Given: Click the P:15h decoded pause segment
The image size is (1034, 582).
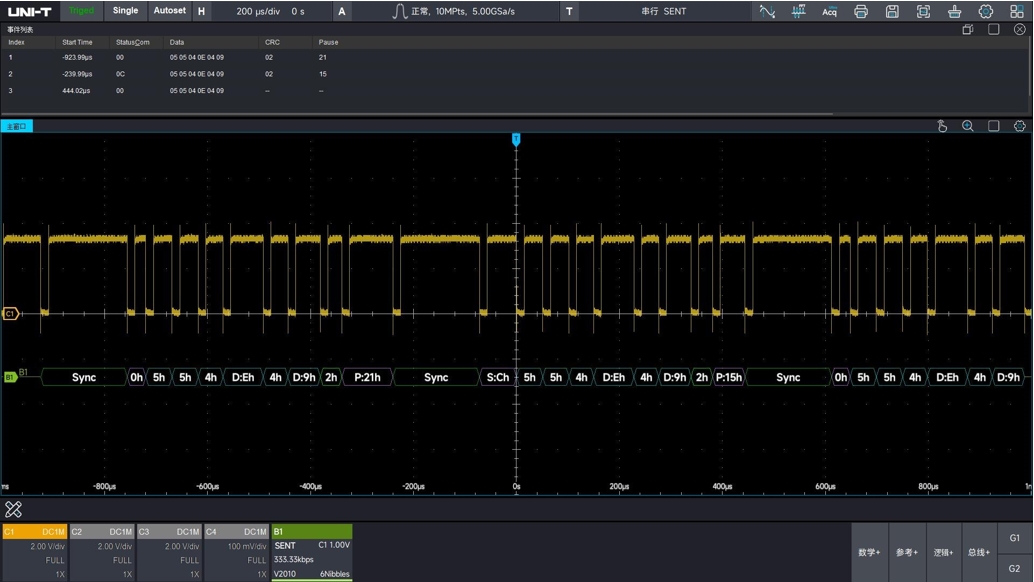Looking at the screenshot, I should coord(729,377).
